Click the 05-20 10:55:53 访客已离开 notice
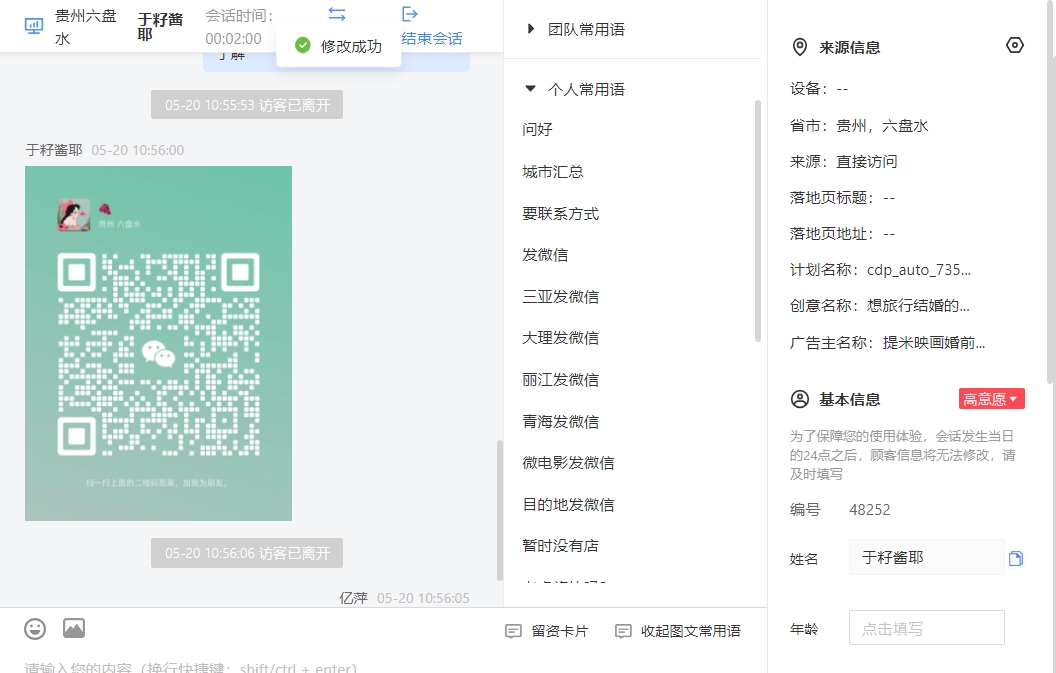1056x673 pixels. (x=247, y=104)
